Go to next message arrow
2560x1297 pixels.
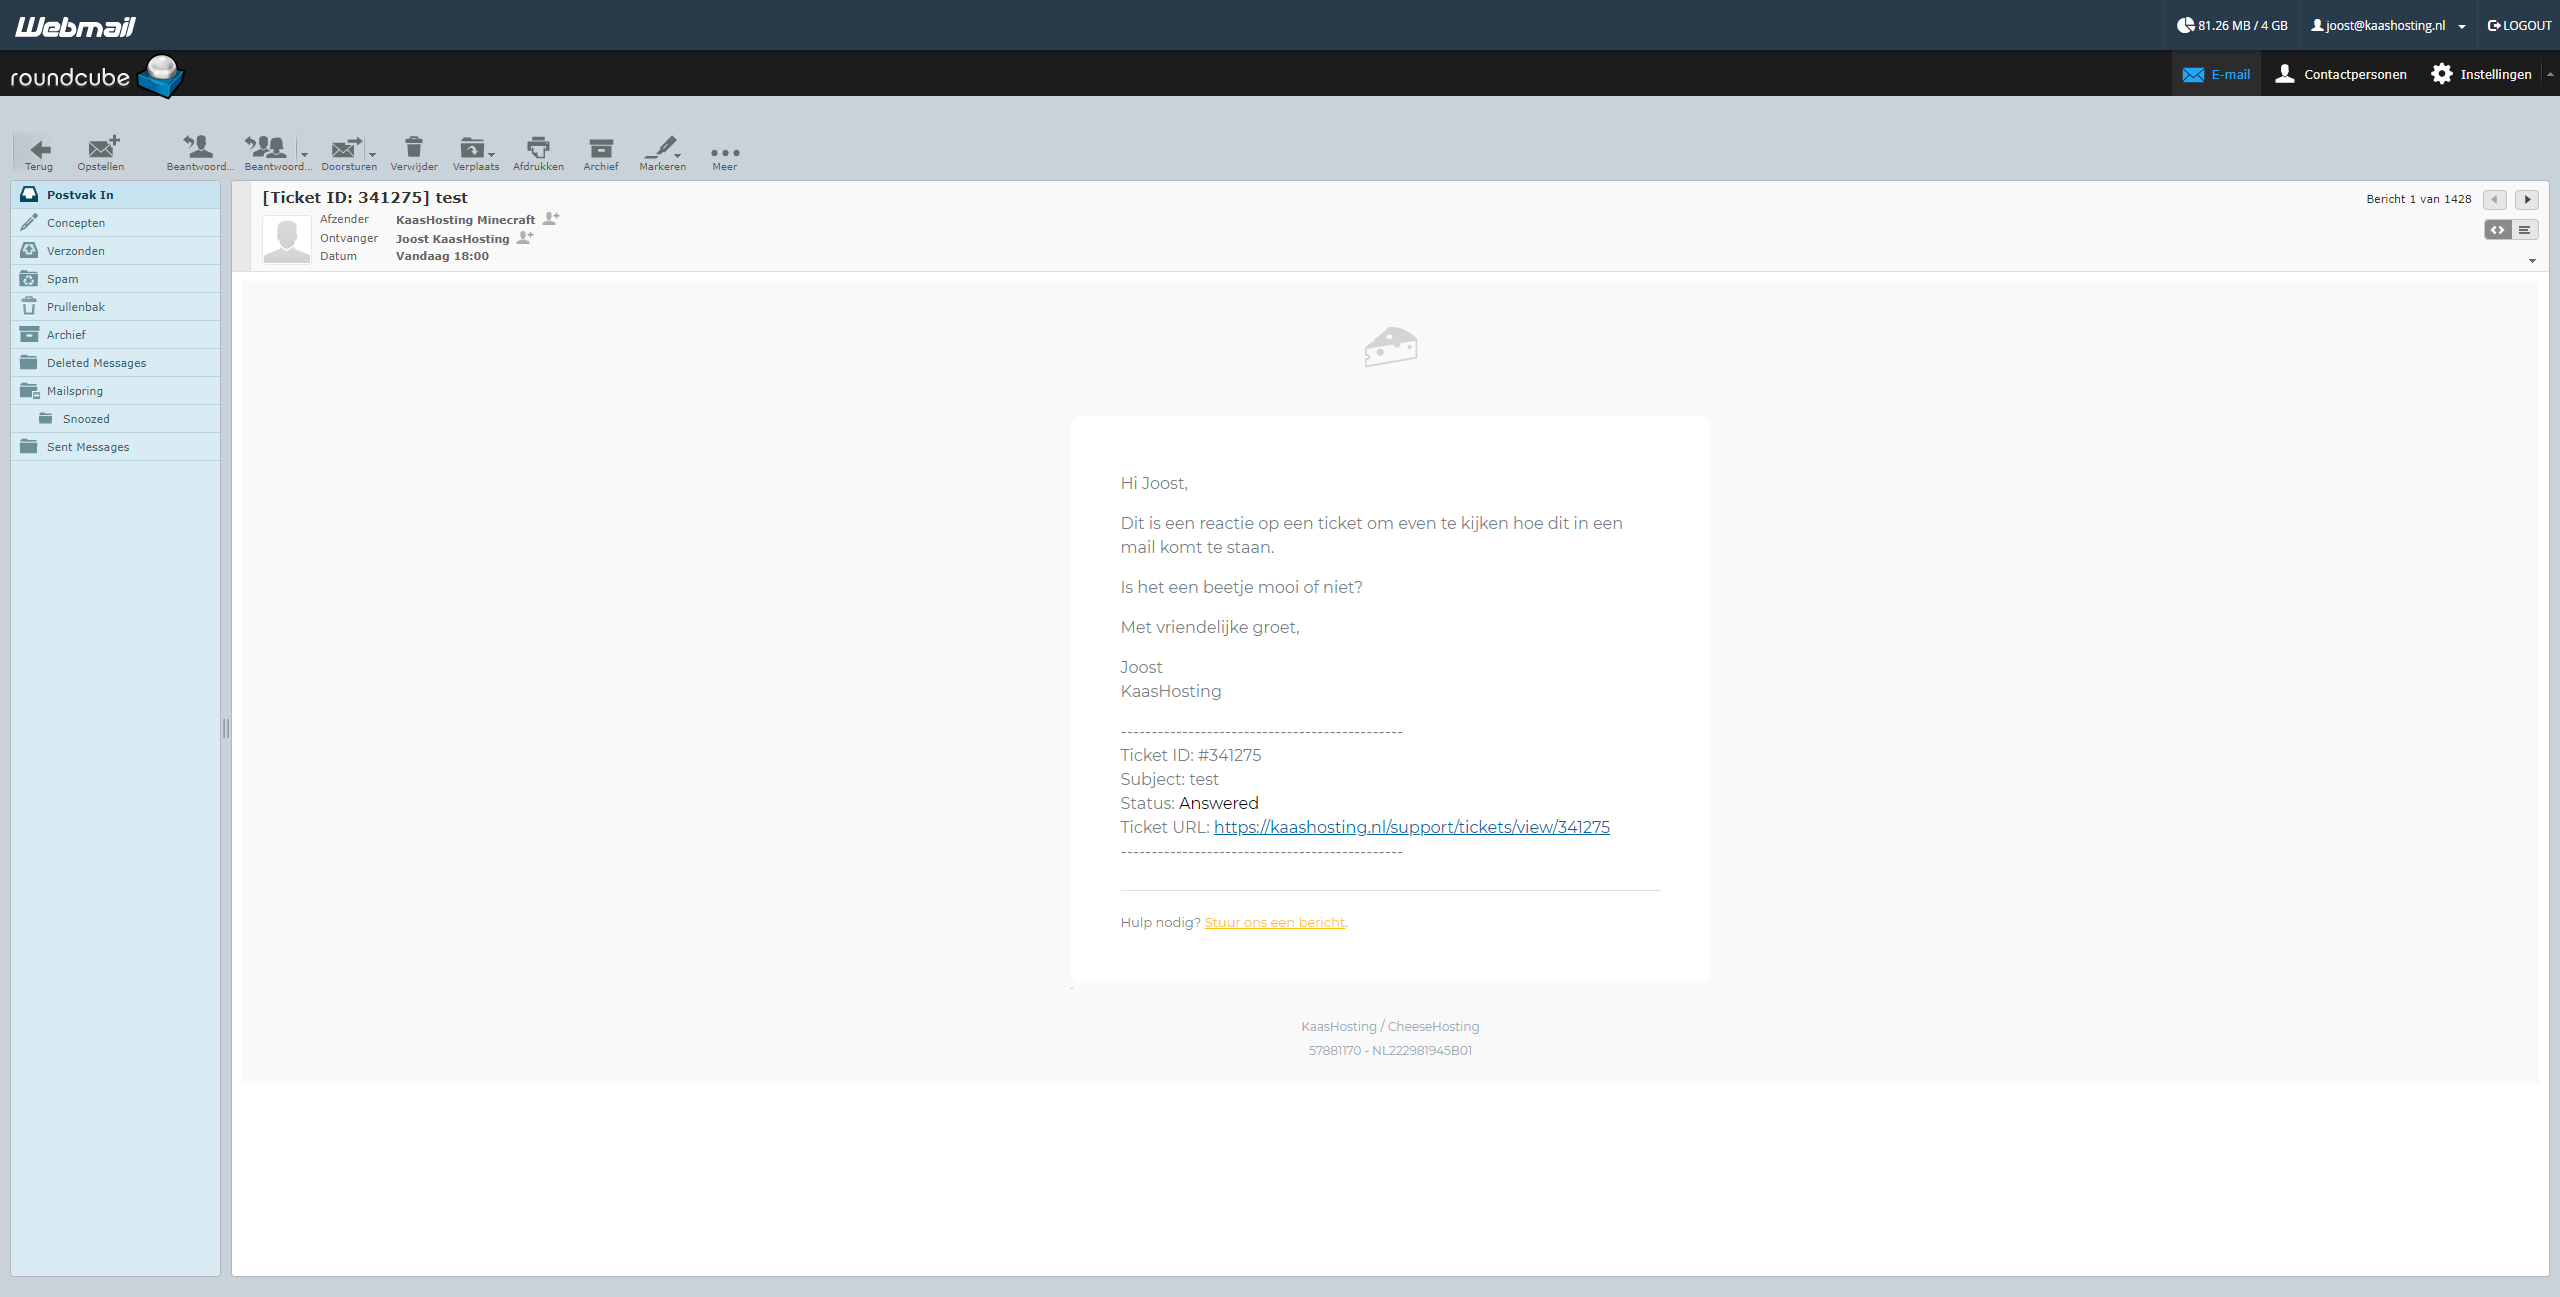pyautogui.click(x=2527, y=199)
